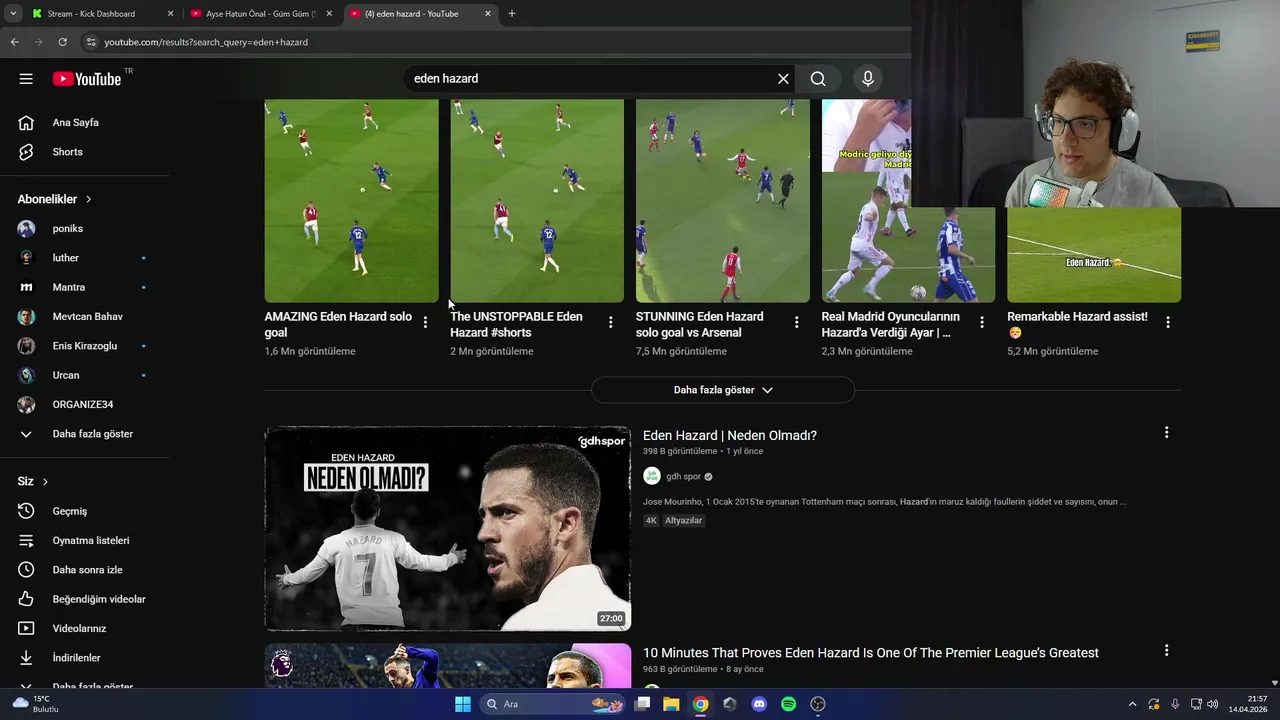Click the Eden Hazard | Neden Olmadı? title
1280x720 pixels.
(730, 436)
